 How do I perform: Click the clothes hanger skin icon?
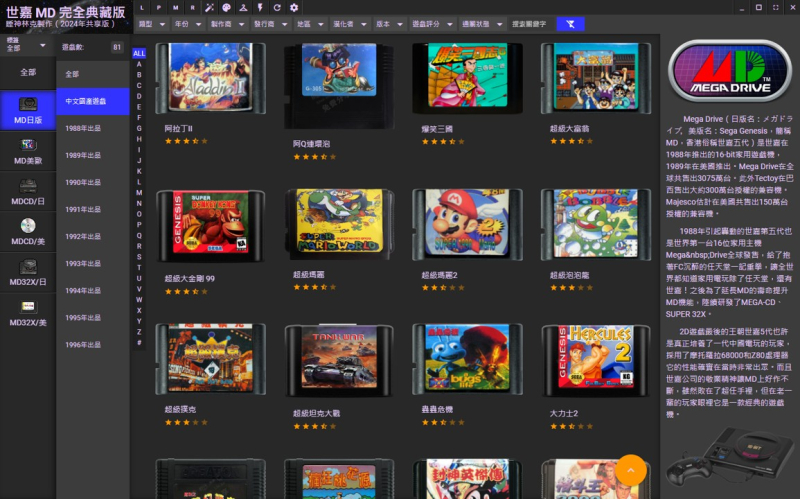(x=243, y=8)
